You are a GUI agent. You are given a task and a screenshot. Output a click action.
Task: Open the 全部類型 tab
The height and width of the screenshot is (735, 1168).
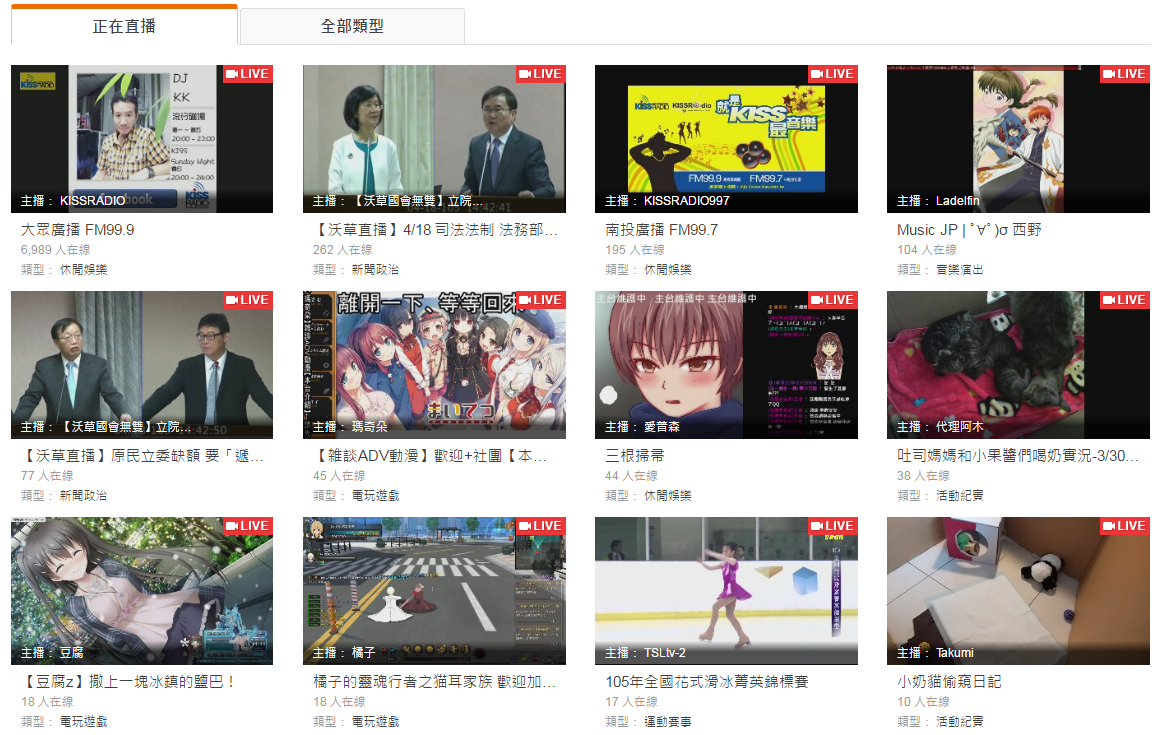click(x=352, y=27)
